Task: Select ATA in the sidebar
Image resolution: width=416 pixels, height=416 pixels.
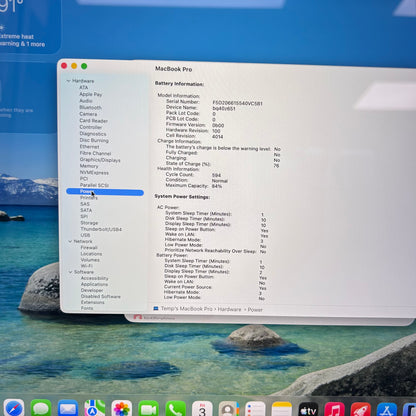Action: pos(84,88)
